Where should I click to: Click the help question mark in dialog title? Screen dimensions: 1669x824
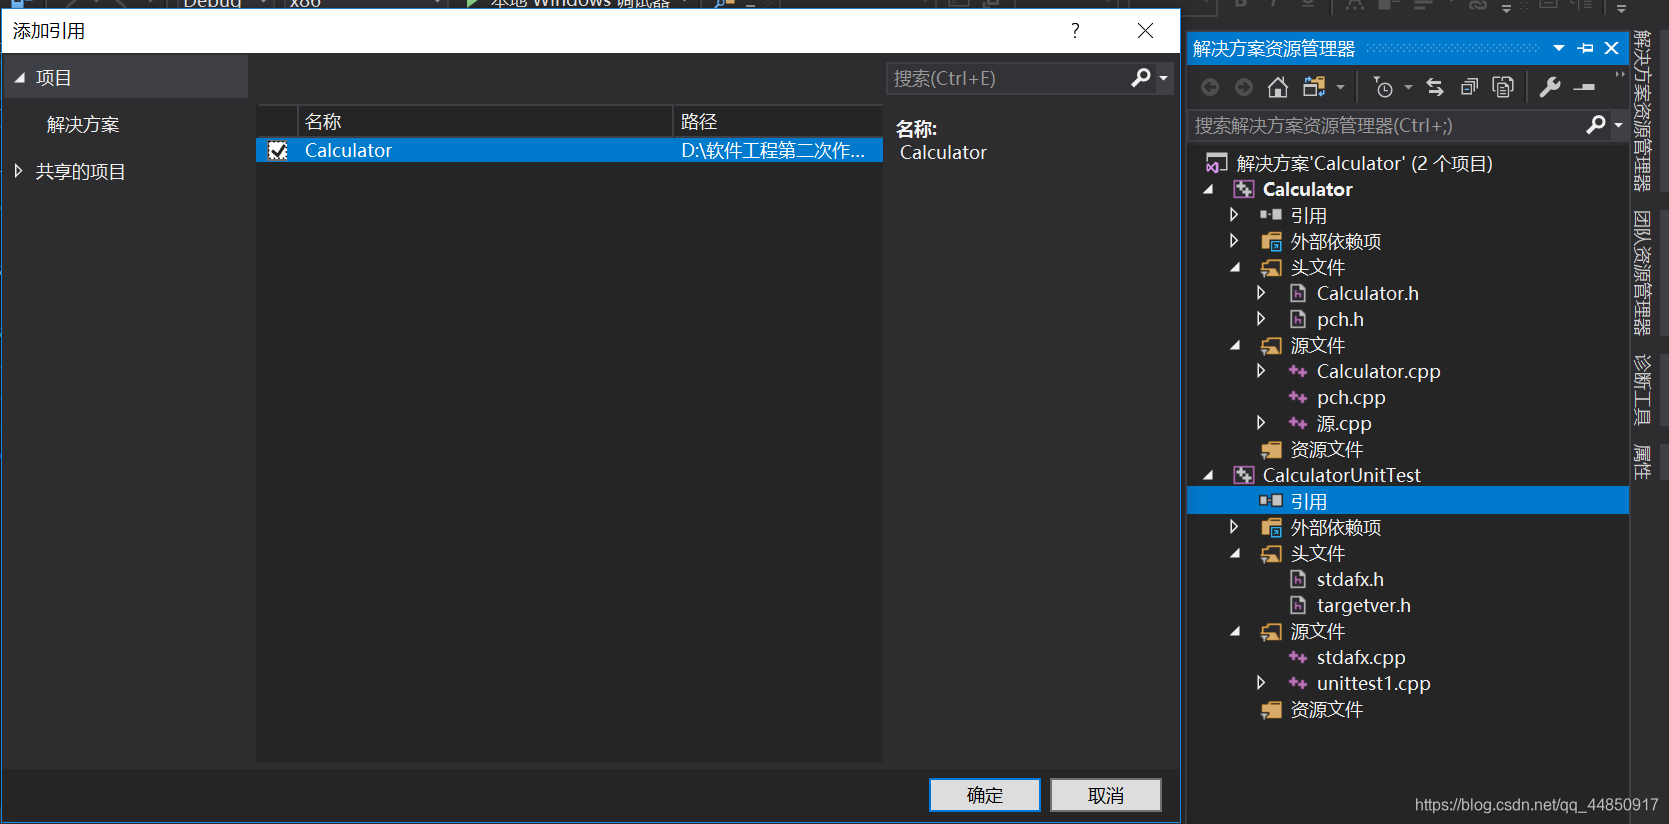(1075, 31)
